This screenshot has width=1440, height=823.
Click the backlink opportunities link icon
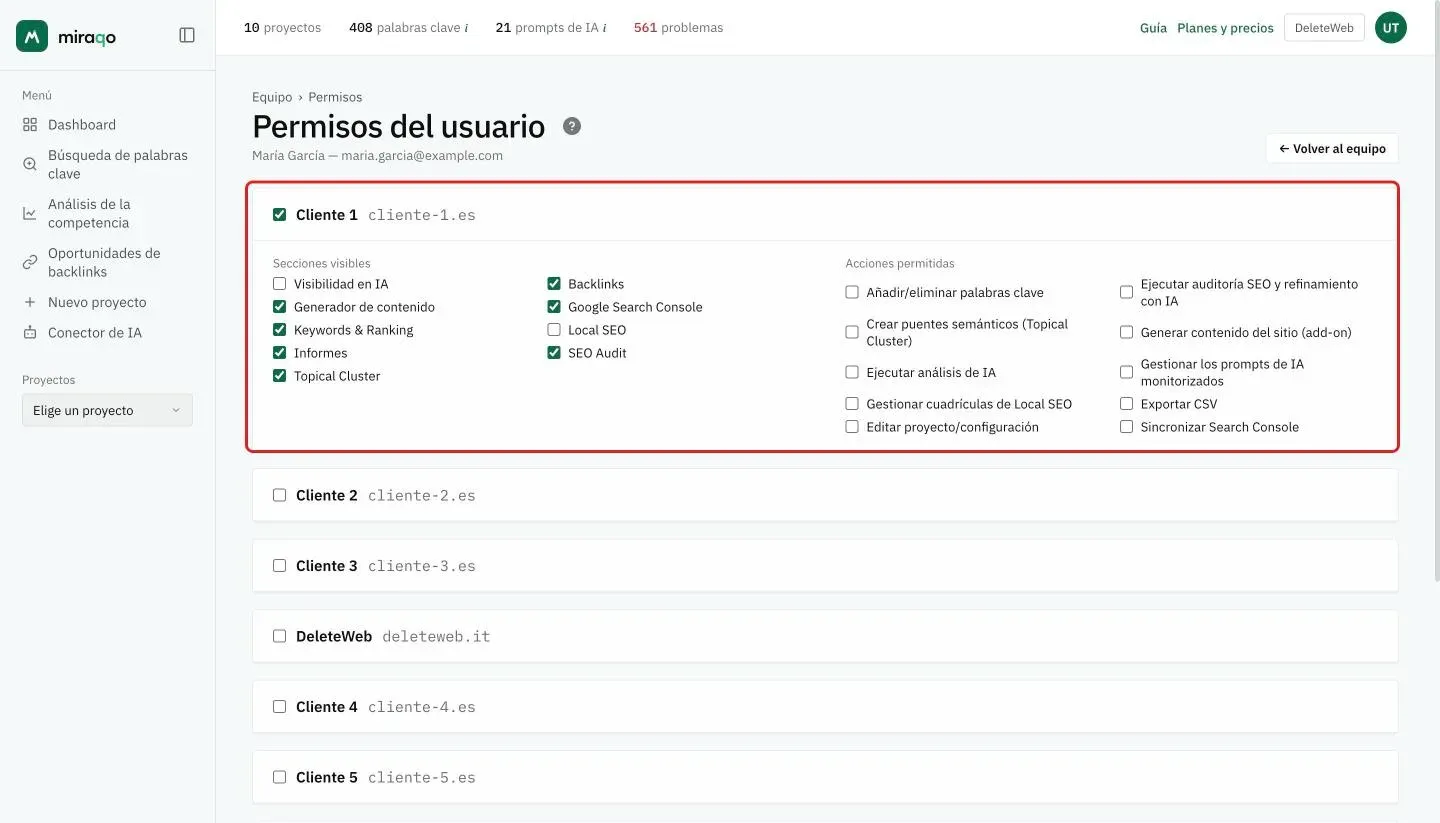(x=30, y=262)
